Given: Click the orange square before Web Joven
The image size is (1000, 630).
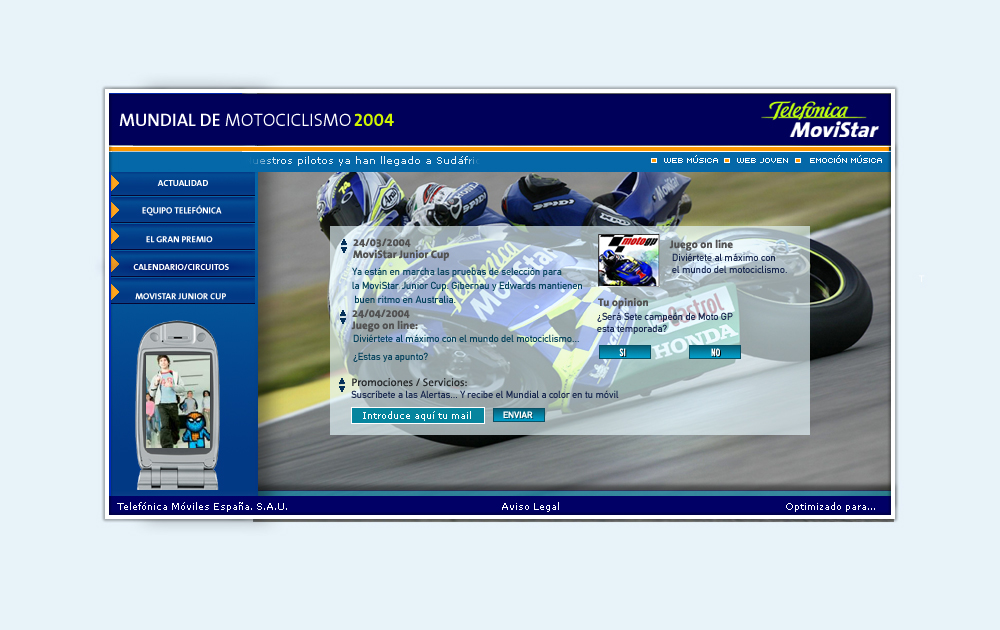Looking at the screenshot, I should (x=727, y=161).
